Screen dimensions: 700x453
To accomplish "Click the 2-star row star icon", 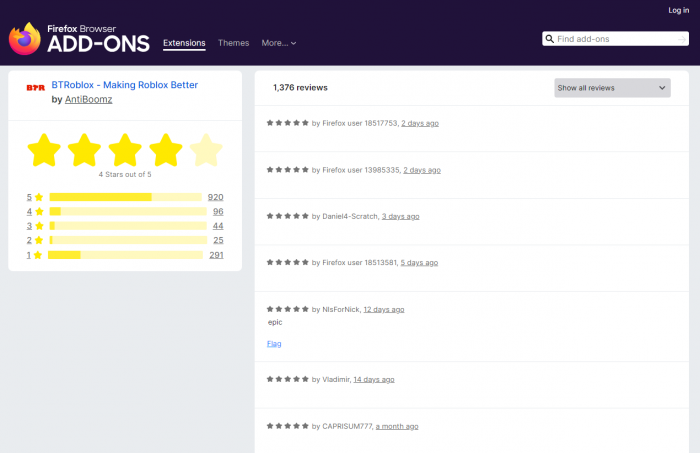I will tap(39, 240).
